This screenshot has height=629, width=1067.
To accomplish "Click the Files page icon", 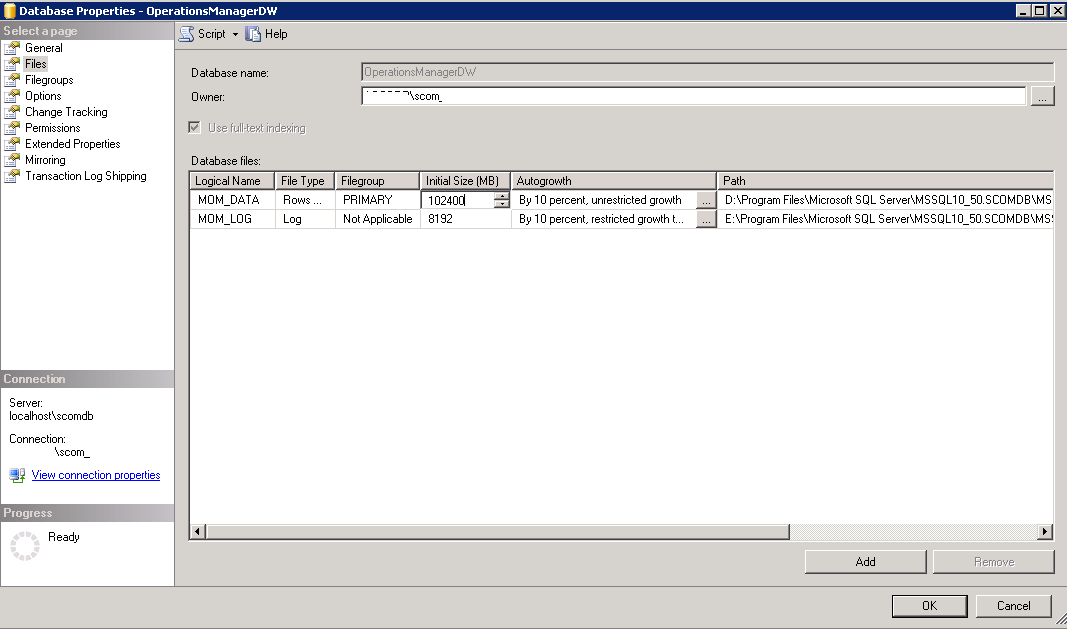I will (x=12, y=64).
